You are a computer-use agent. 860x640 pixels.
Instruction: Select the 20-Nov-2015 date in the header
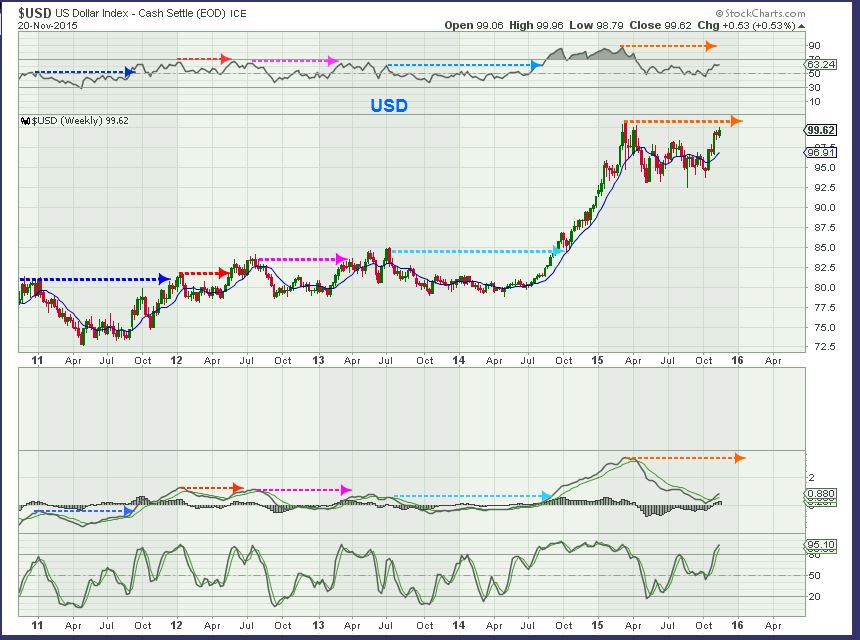[47, 26]
